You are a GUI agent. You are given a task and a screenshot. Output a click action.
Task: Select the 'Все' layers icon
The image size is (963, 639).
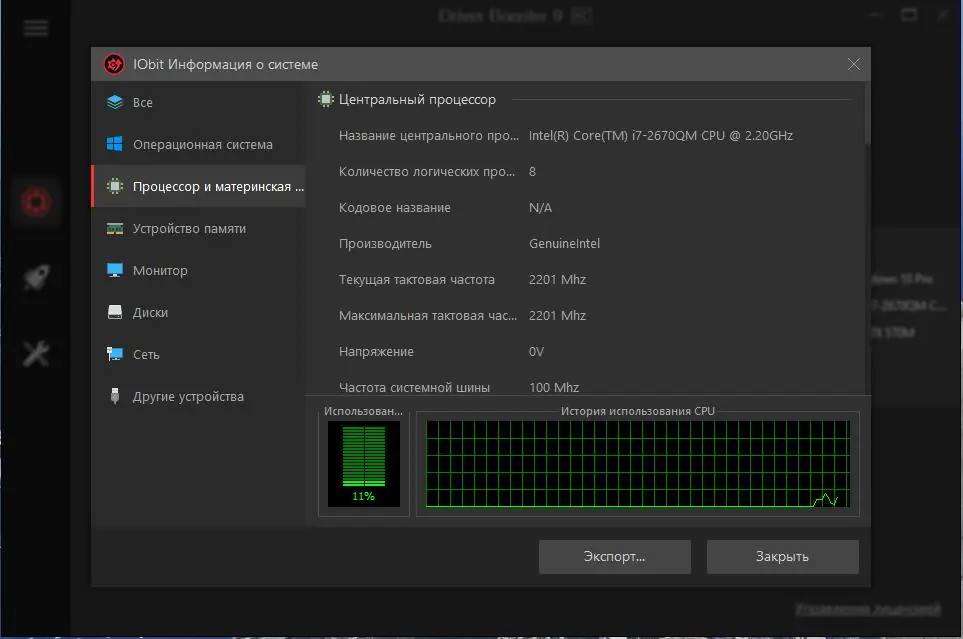point(115,102)
